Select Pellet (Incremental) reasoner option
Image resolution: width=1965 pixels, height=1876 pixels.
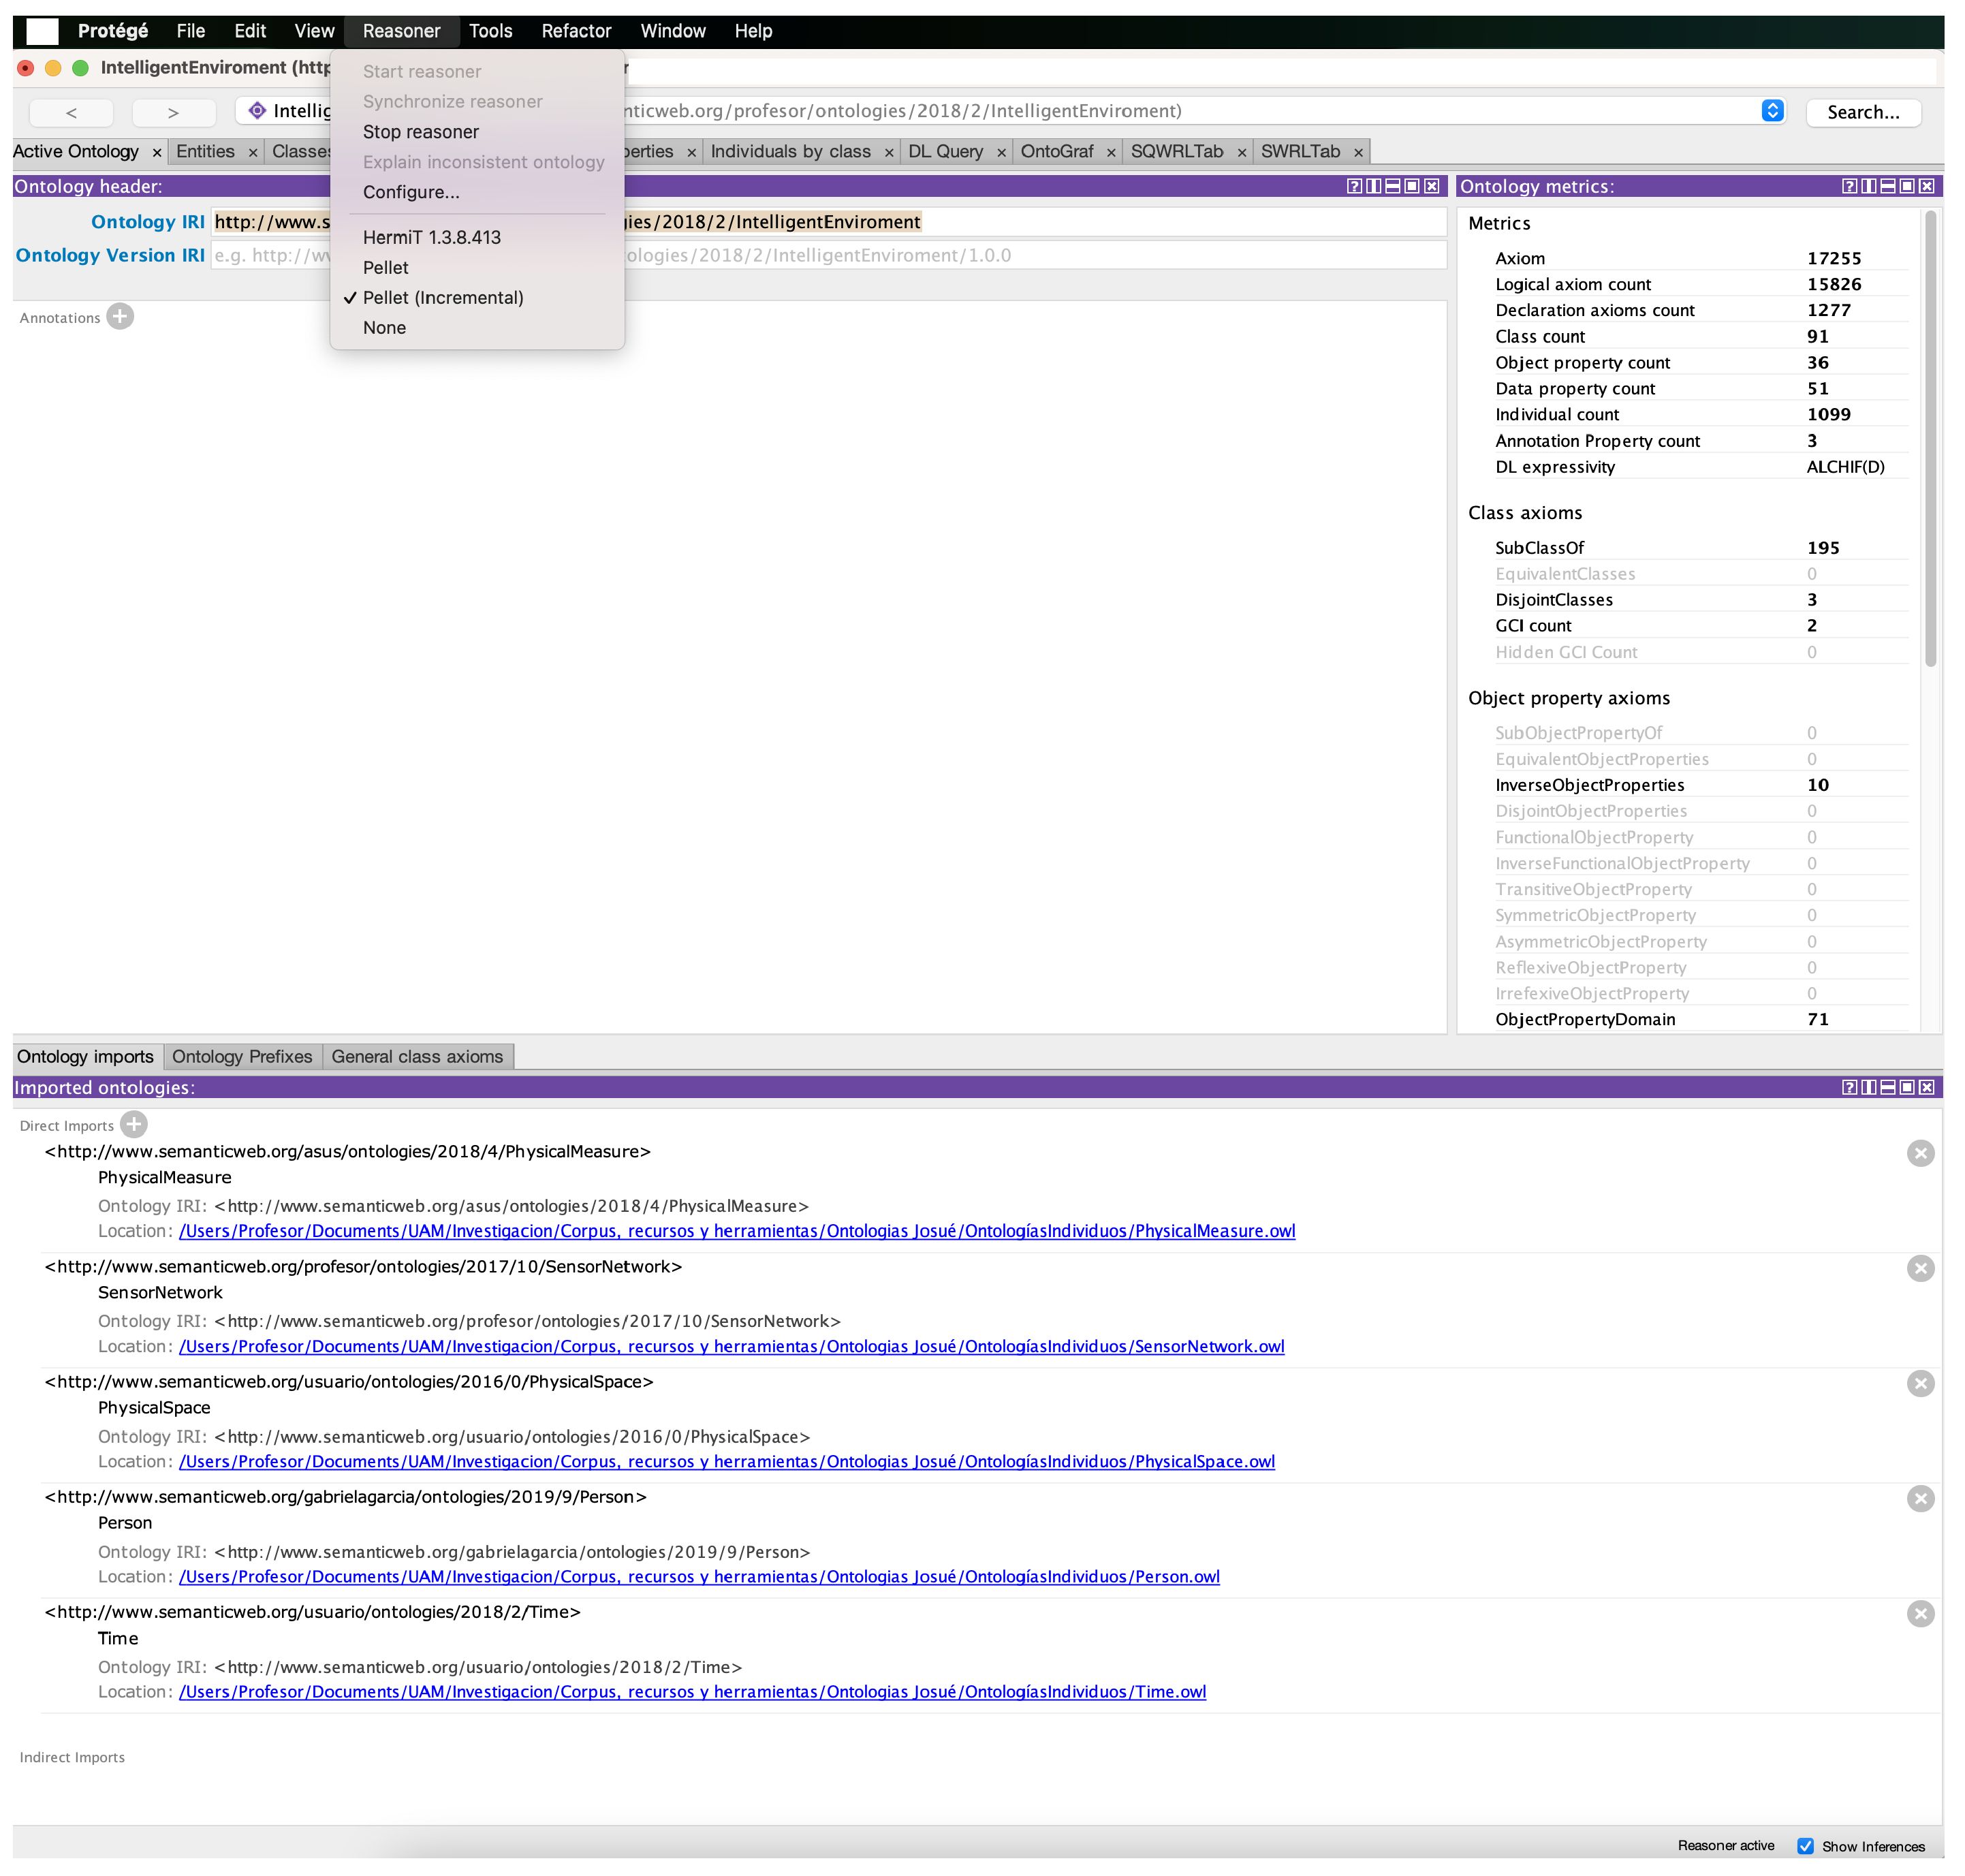(x=443, y=298)
